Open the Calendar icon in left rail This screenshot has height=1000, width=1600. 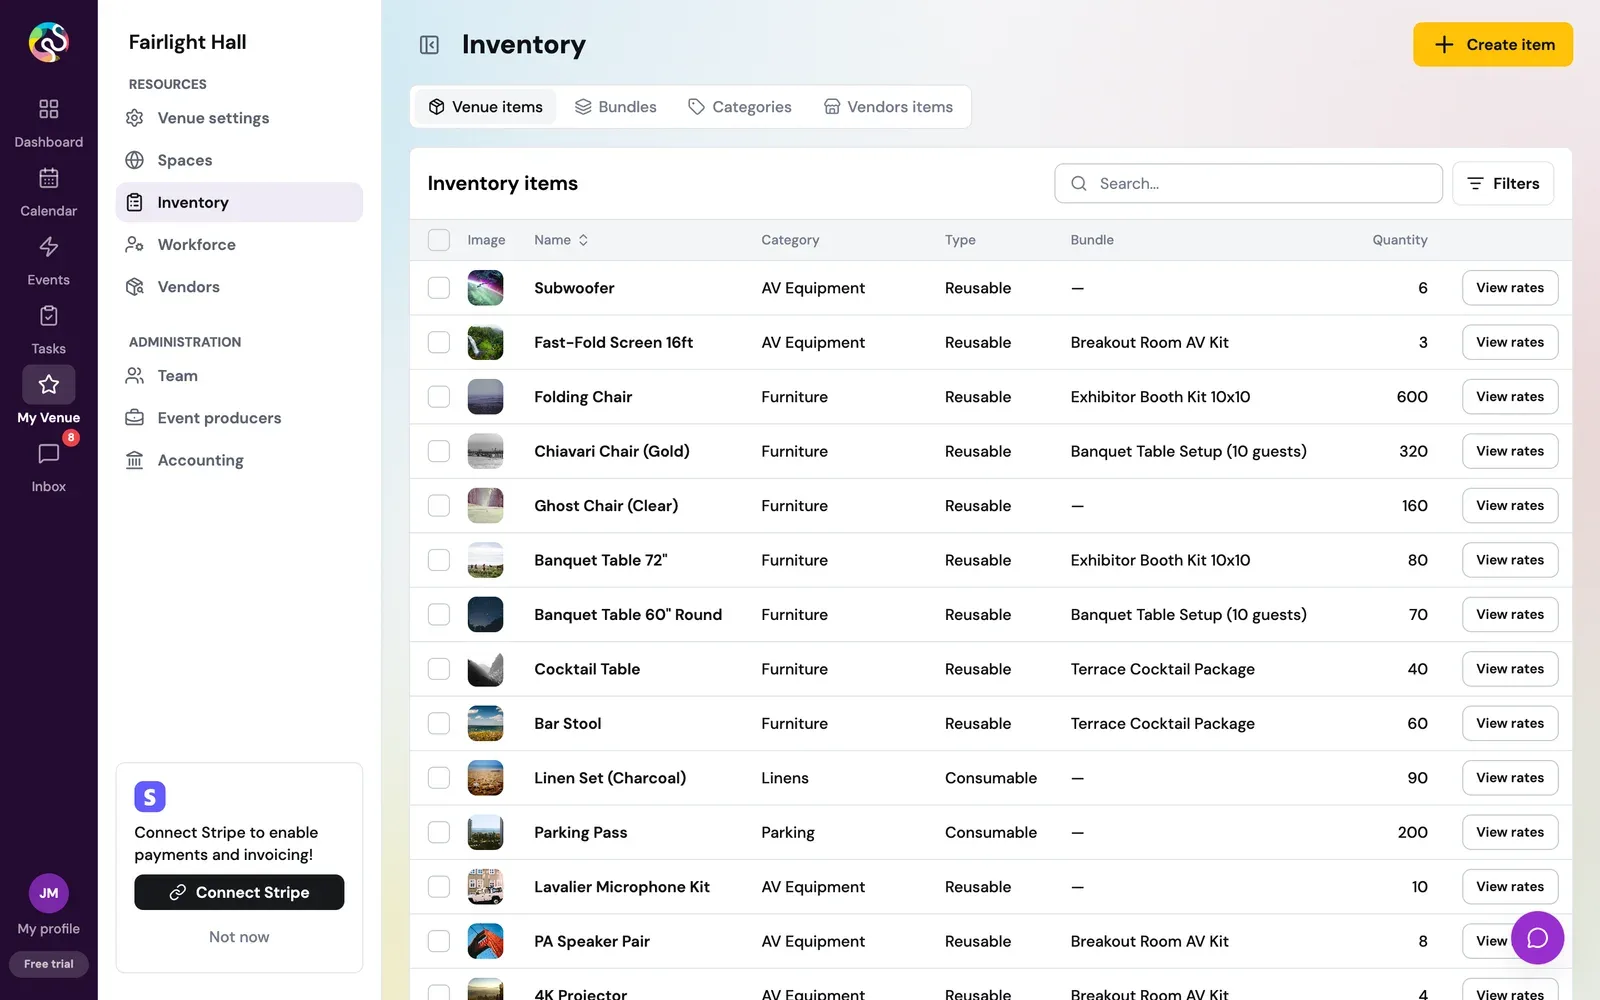click(48, 178)
